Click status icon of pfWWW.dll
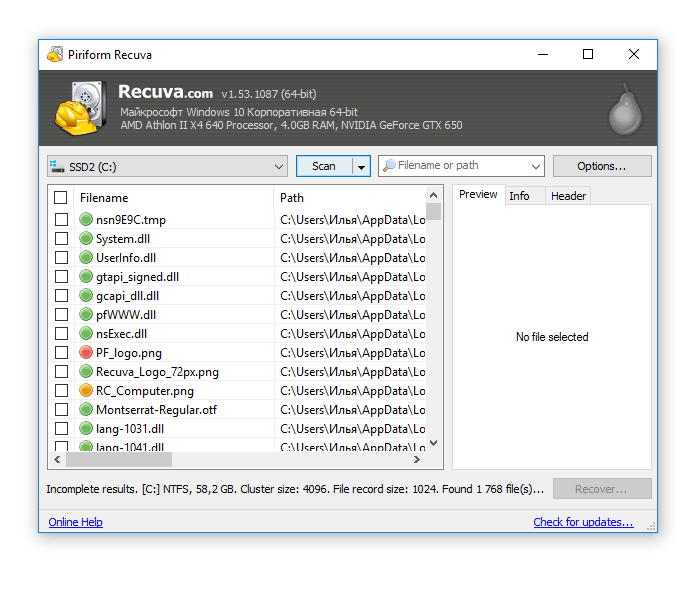Viewport: 693px width, 592px height. pyautogui.click(x=86, y=314)
